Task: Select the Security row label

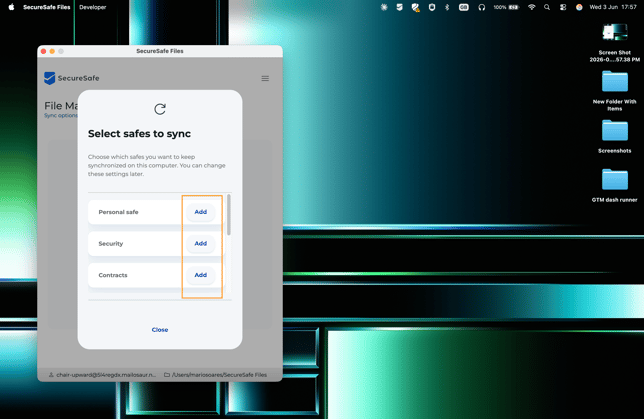Action: pos(111,244)
